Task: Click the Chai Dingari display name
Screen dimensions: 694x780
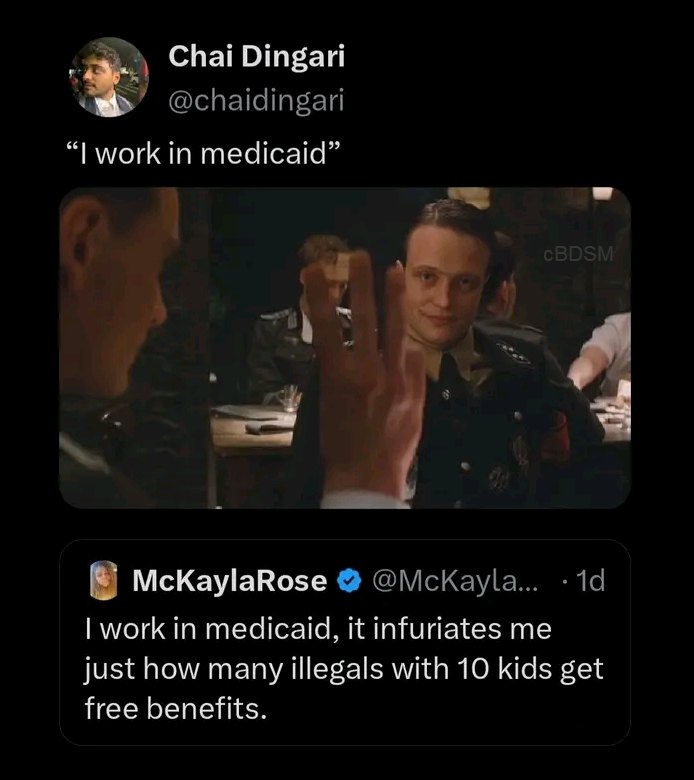Action: click(x=256, y=57)
